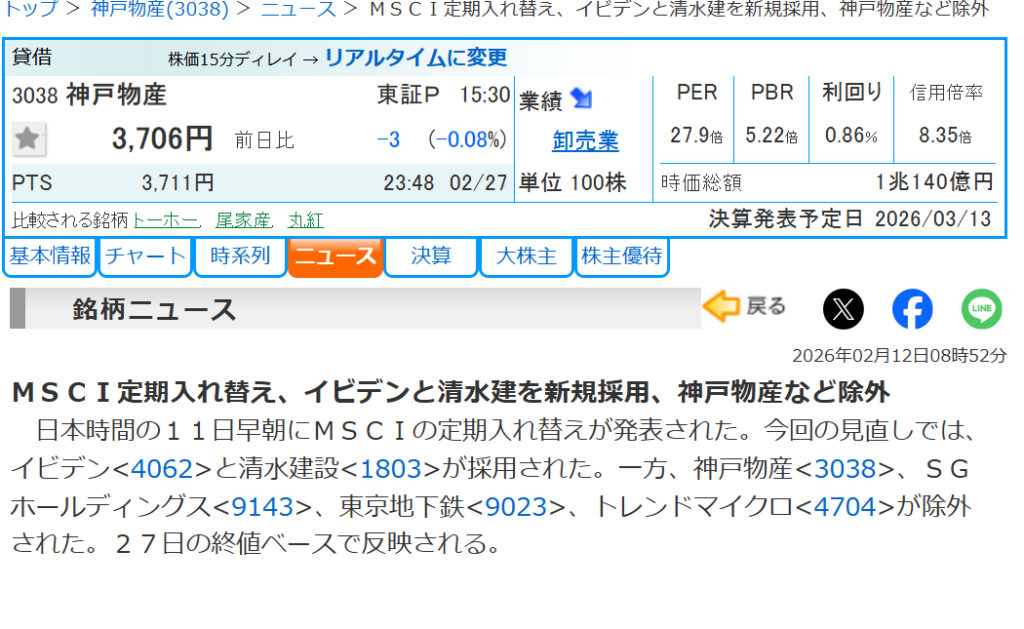Click the 戻る back arrow button
Viewport: 1024px width, 629px height.
click(745, 307)
